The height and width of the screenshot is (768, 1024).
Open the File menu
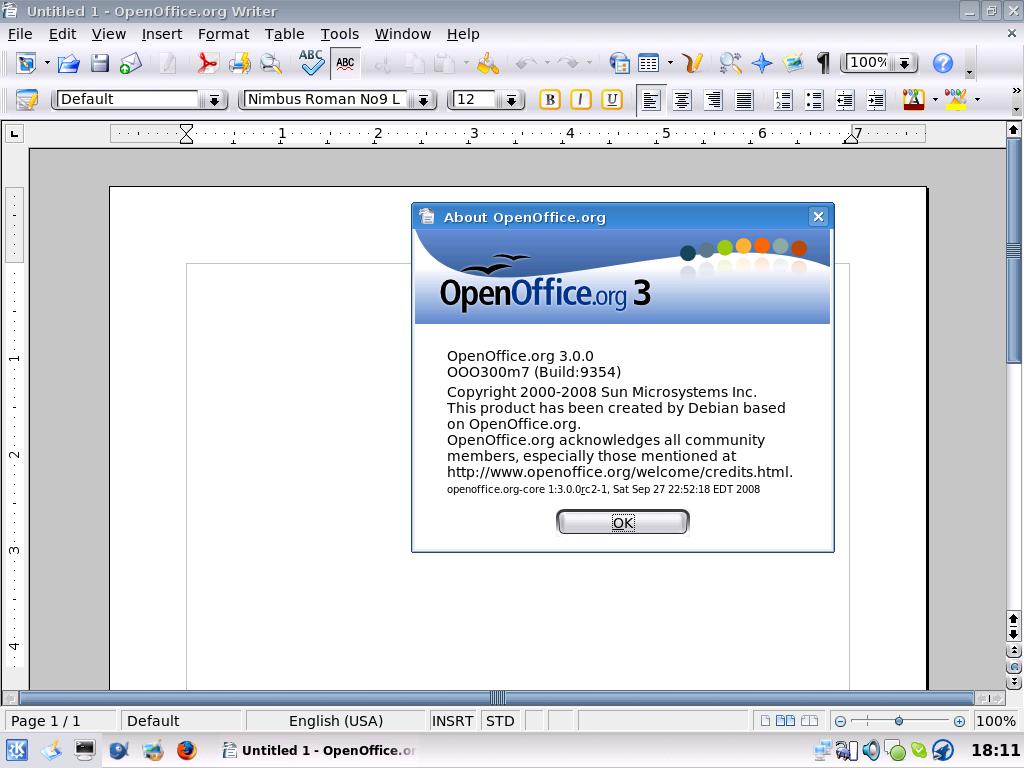(20, 34)
